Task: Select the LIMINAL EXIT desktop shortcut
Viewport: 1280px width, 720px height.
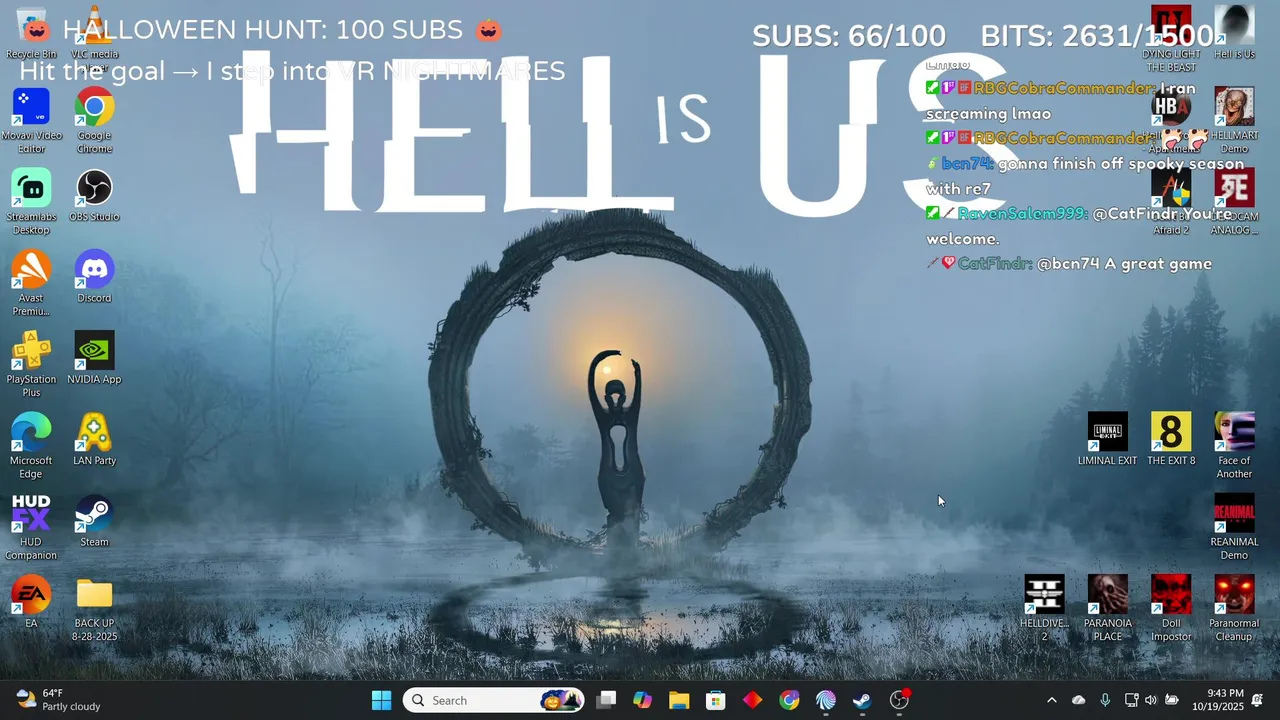Action: (1108, 439)
